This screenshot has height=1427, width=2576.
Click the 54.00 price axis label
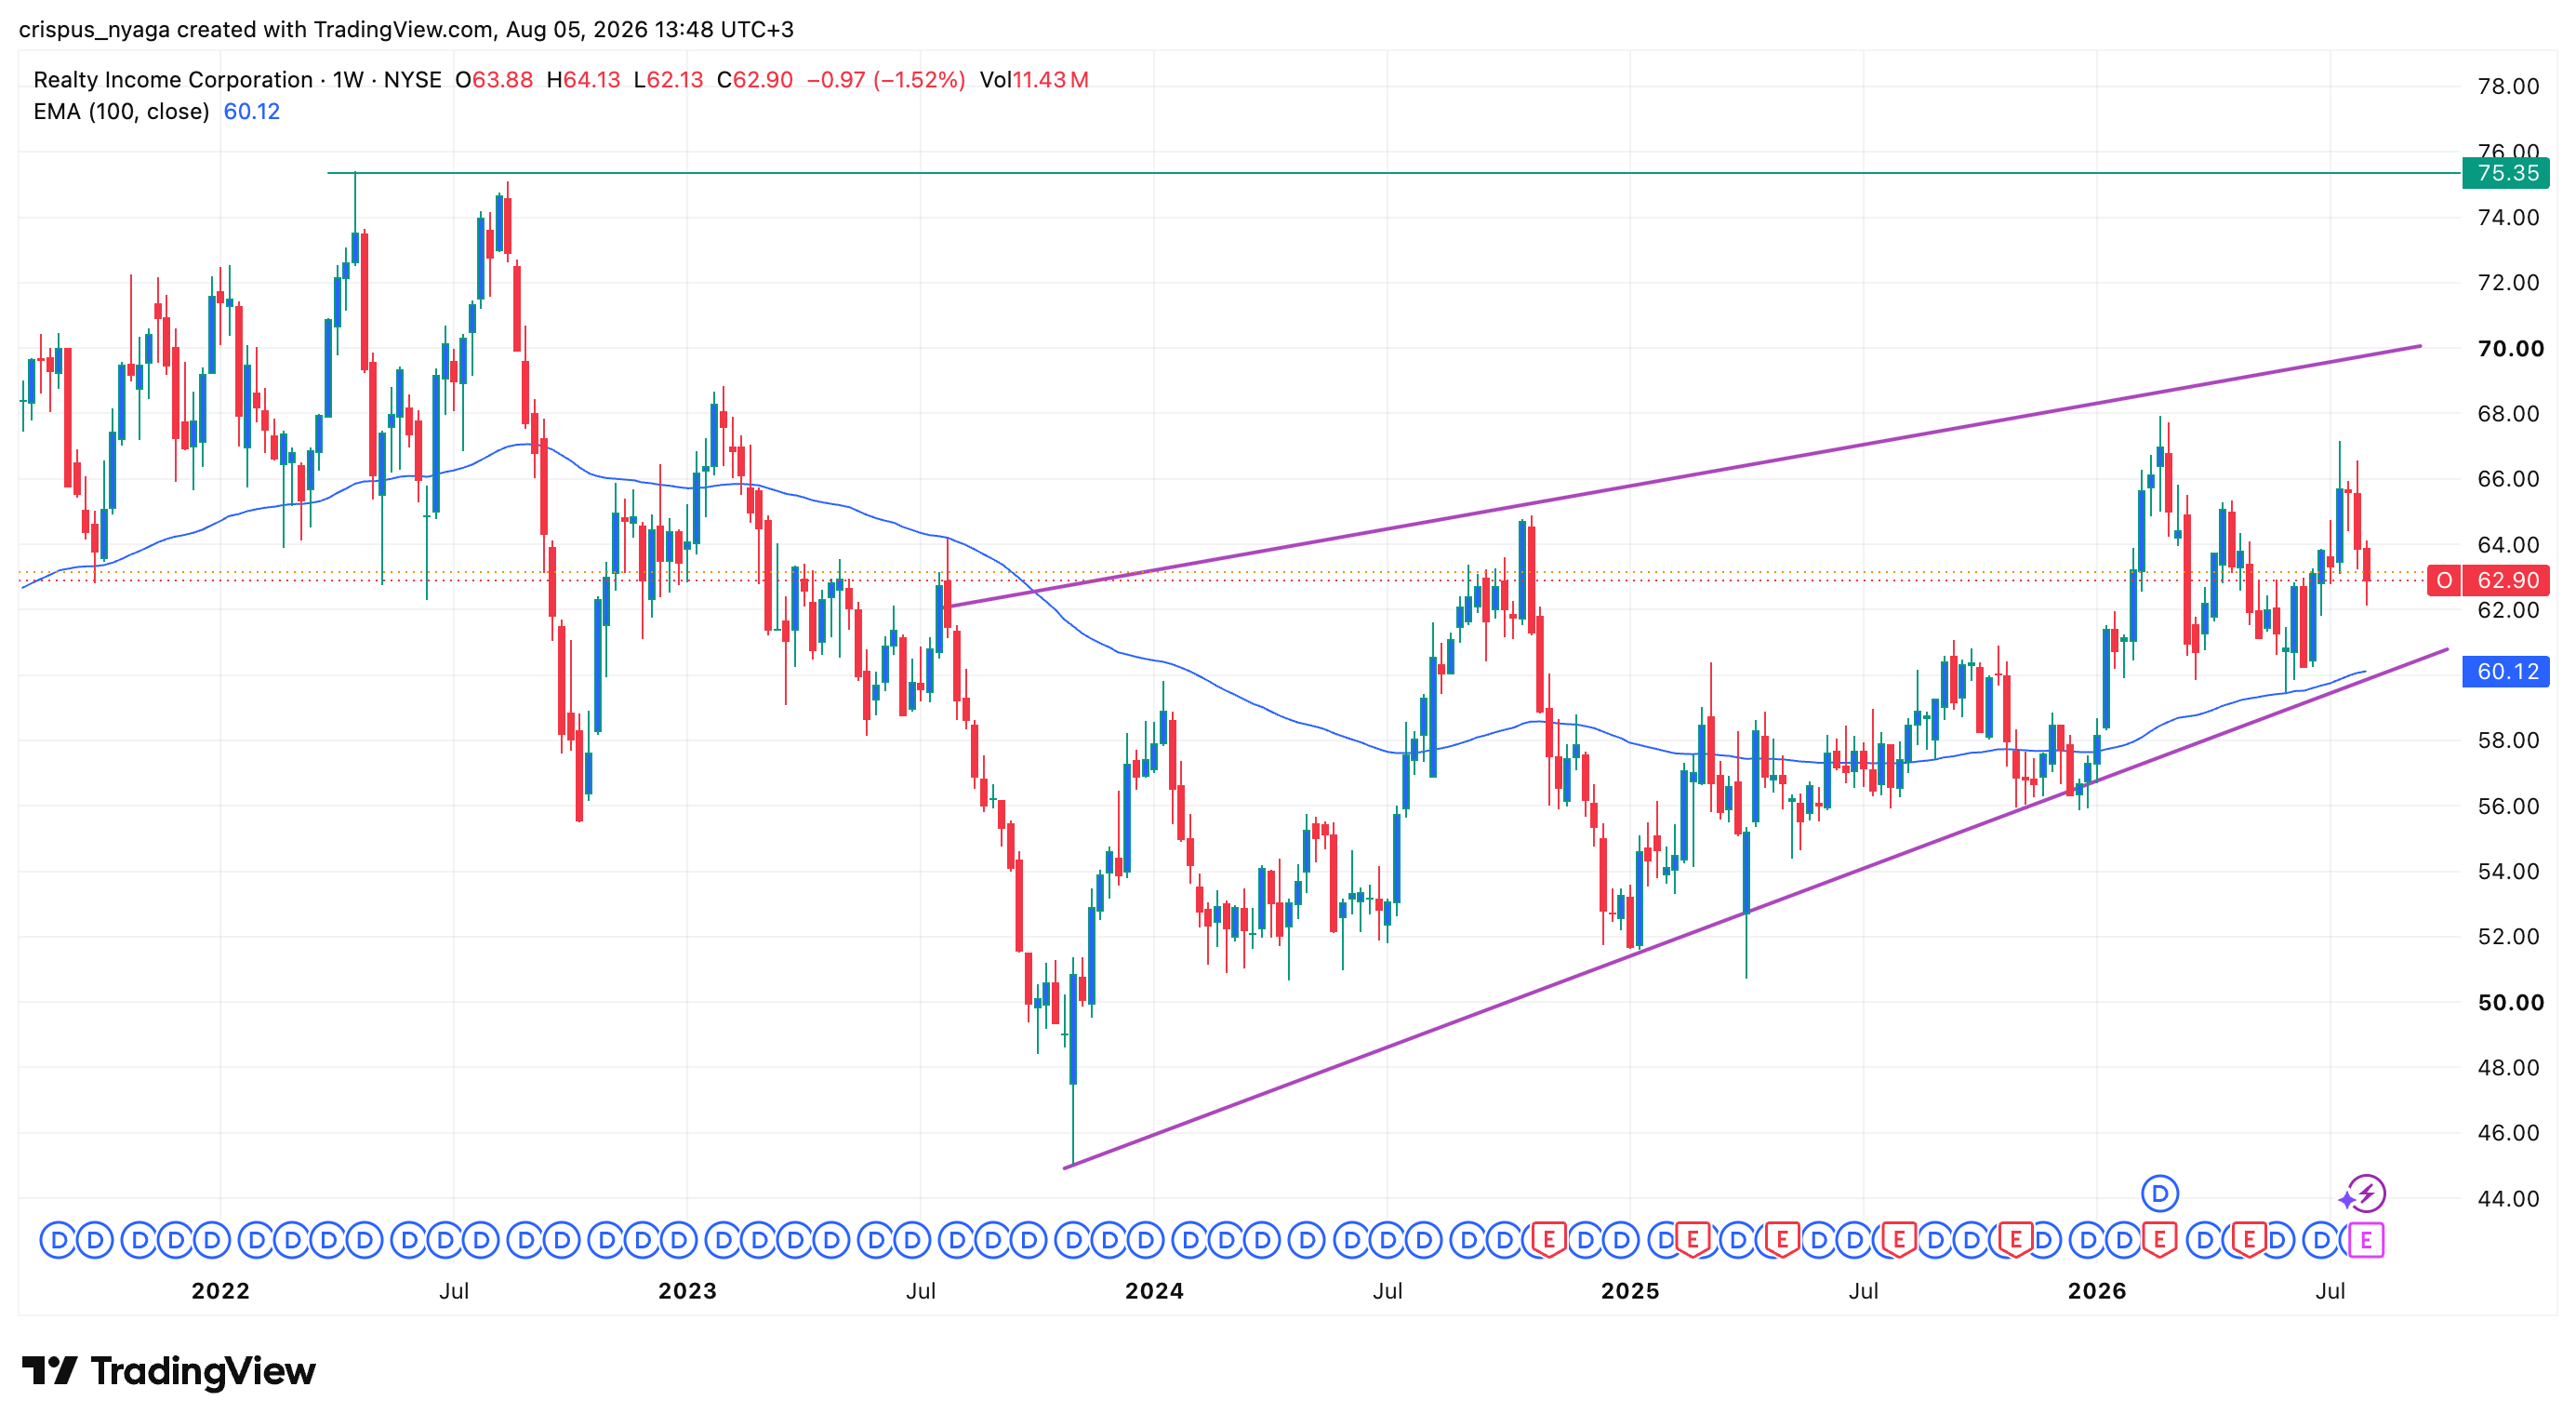tap(2508, 871)
